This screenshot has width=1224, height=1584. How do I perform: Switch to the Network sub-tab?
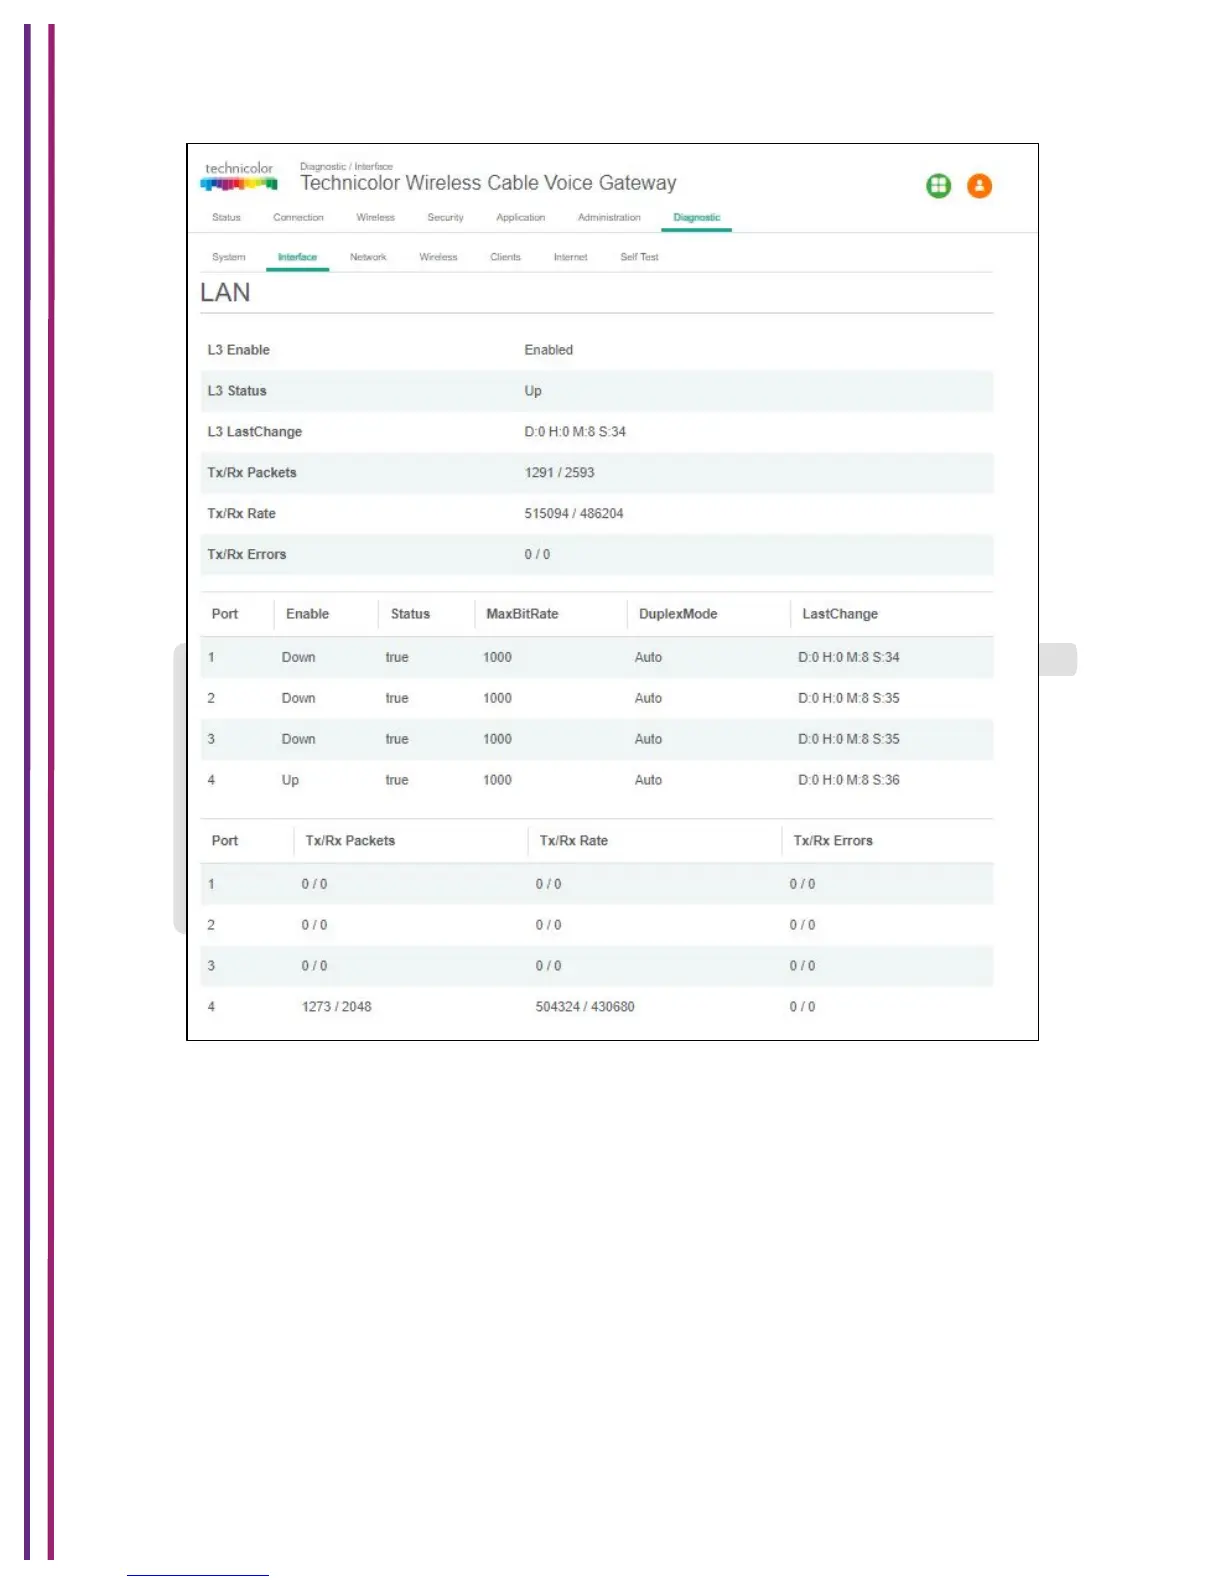click(x=368, y=257)
